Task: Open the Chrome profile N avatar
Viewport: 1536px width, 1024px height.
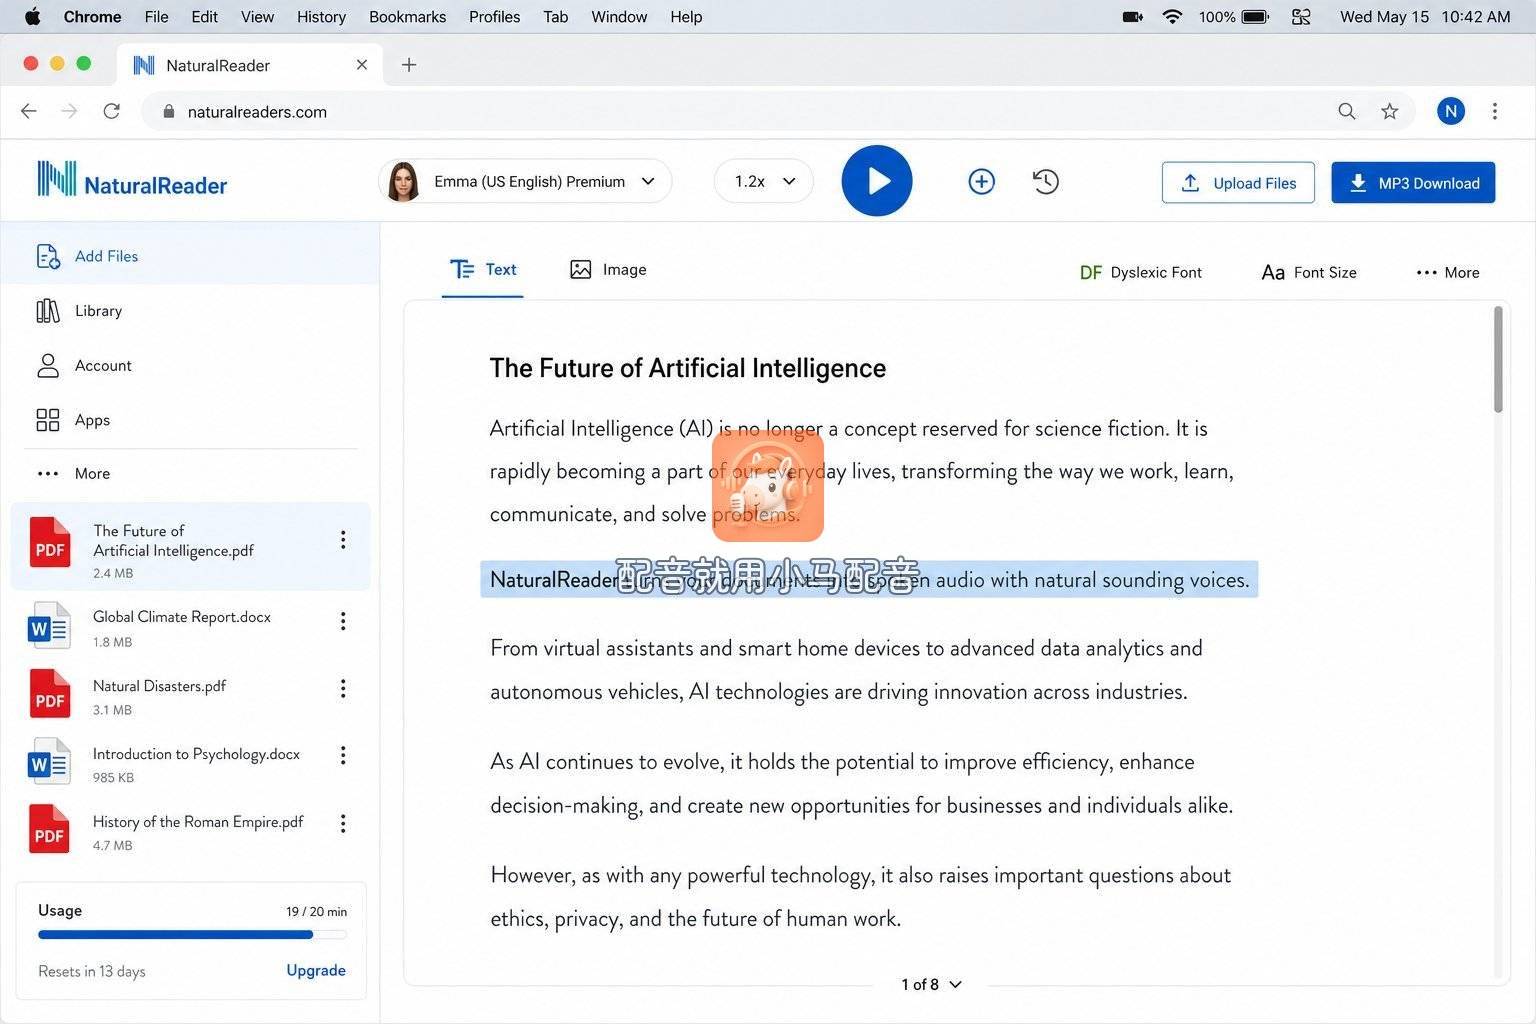Action: (1451, 111)
